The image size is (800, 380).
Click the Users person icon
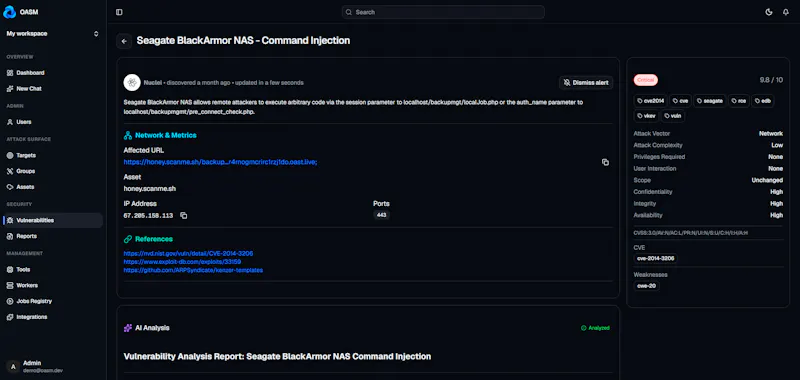[x=10, y=122]
